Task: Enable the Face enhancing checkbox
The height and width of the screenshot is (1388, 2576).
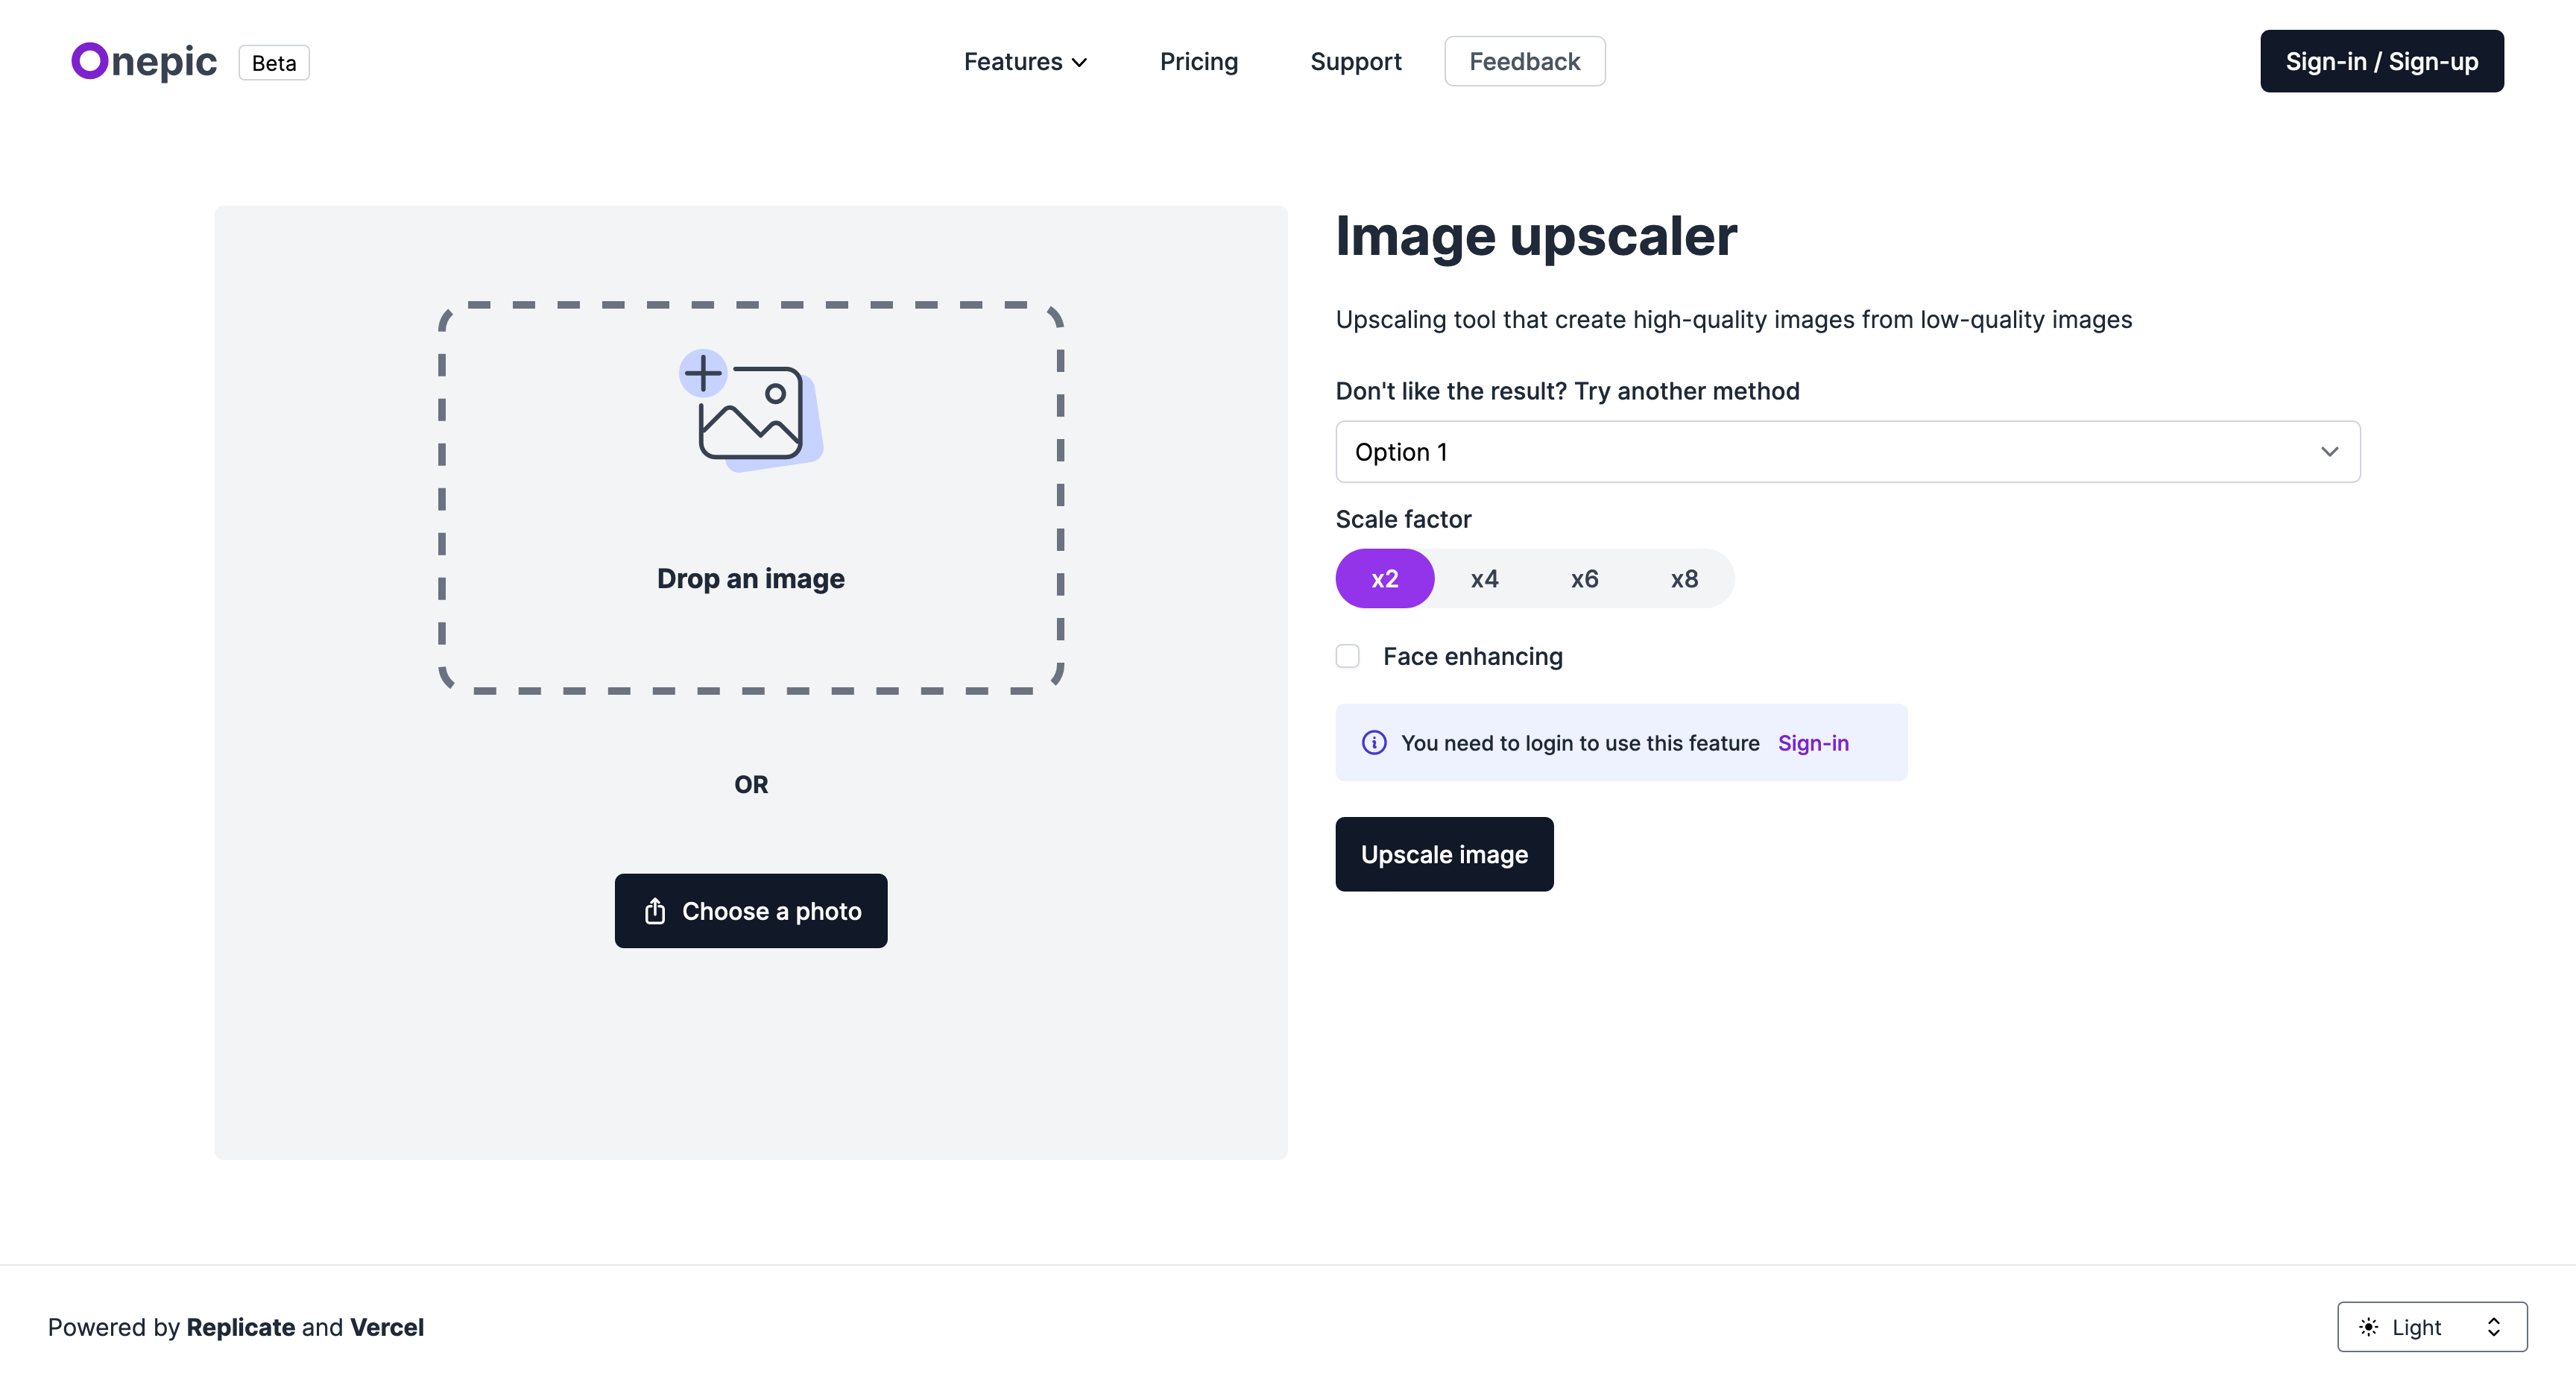Action: click(1347, 656)
